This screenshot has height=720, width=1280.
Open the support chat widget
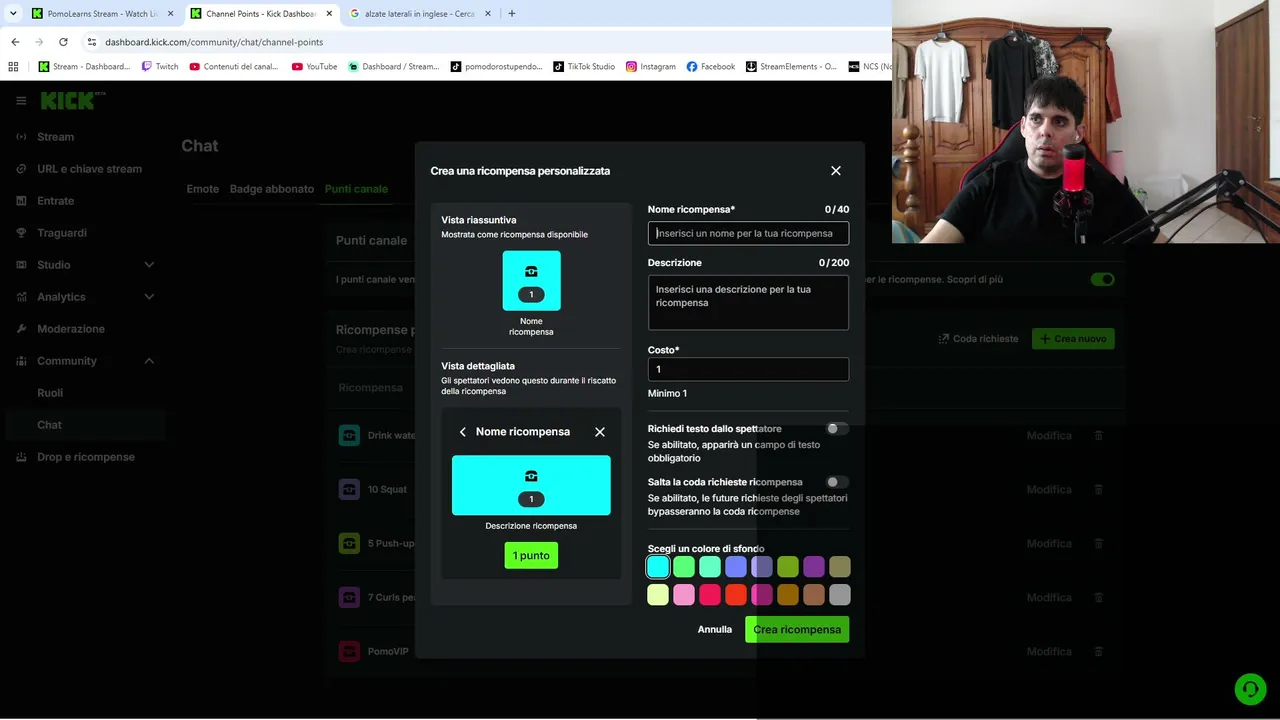(1249, 689)
